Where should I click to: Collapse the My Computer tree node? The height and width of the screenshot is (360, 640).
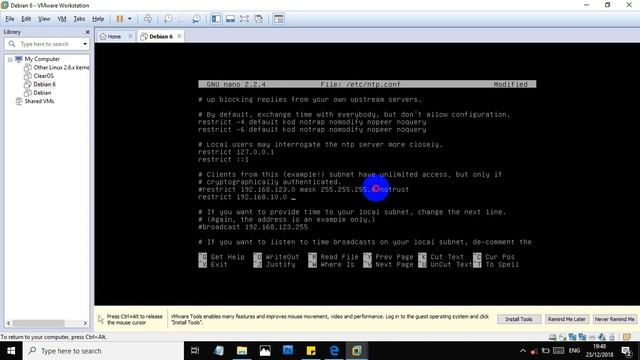coord(10,60)
